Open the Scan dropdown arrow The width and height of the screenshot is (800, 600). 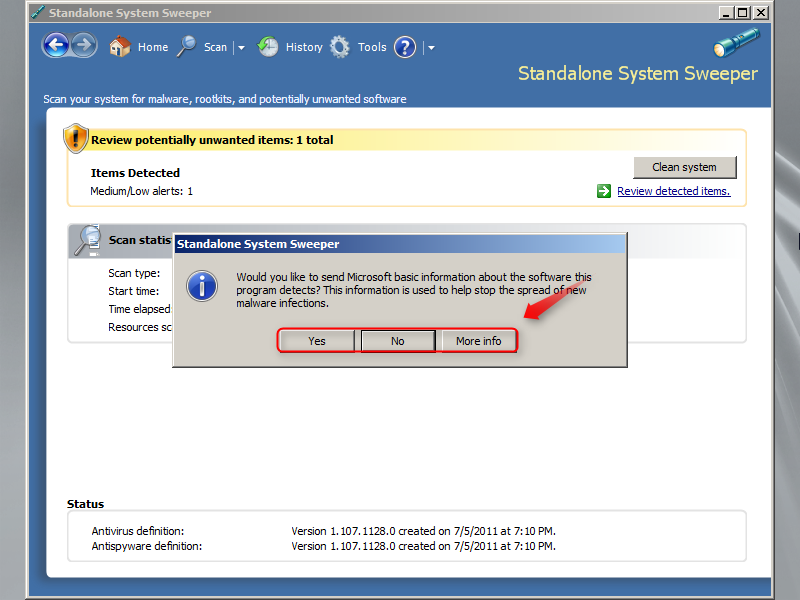[240, 47]
